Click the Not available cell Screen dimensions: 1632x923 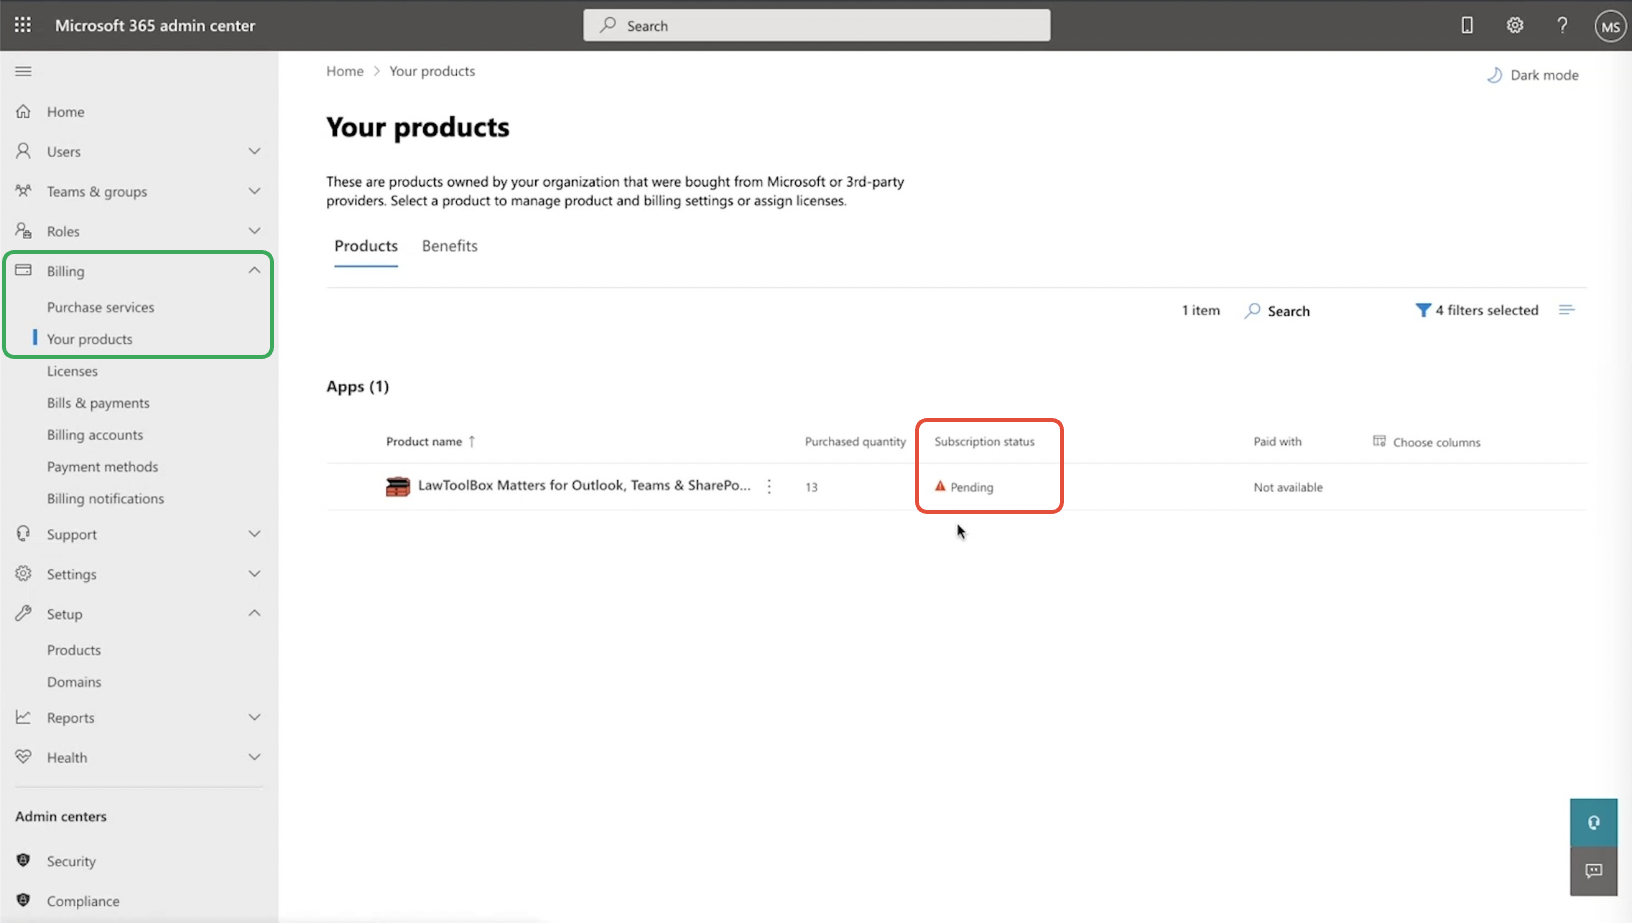[x=1288, y=487]
